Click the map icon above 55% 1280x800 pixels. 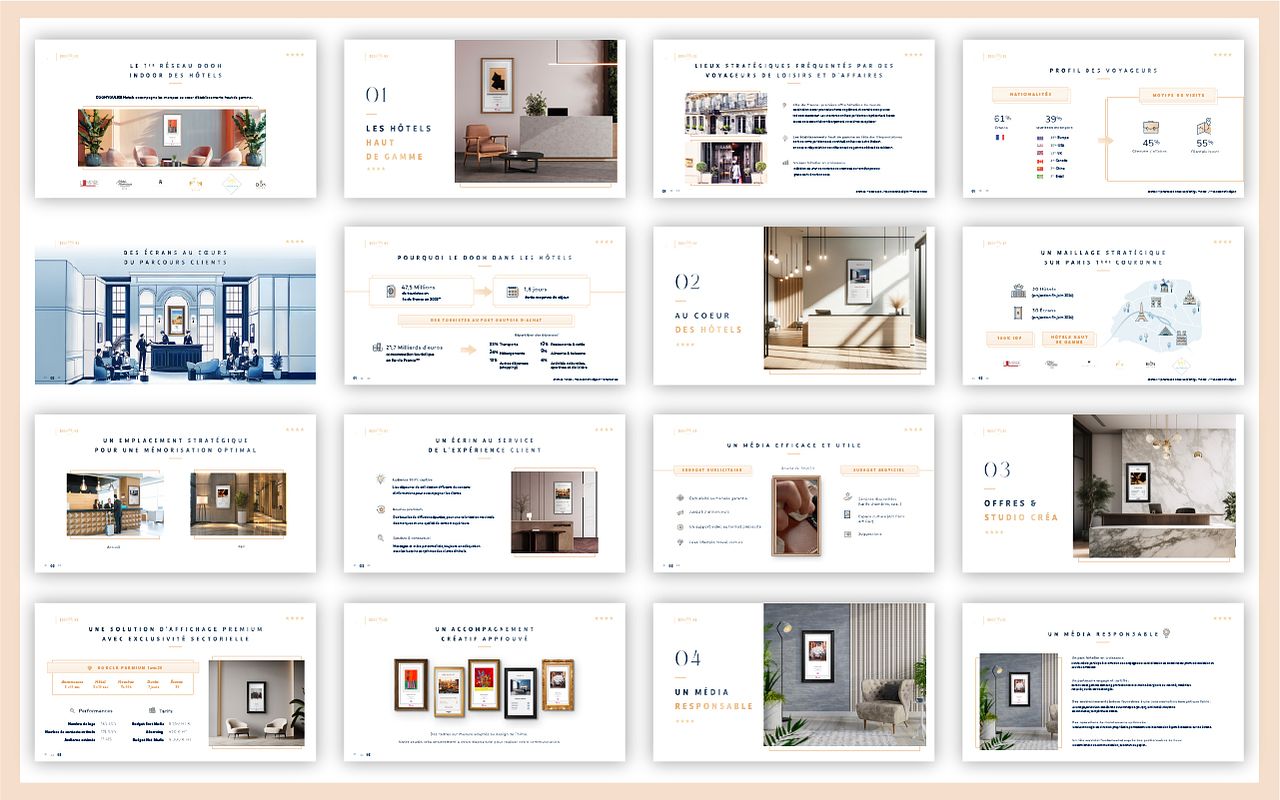tap(1203, 128)
